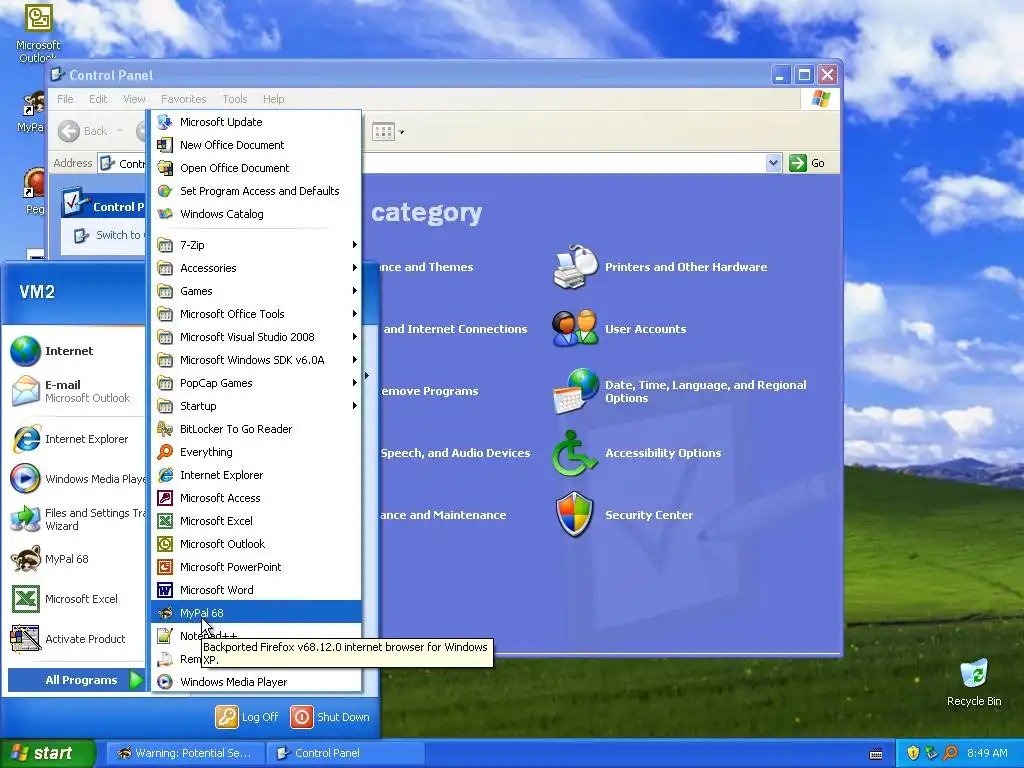
Task: Click the Security Center shield icon
Action: [x=574, y=515]
